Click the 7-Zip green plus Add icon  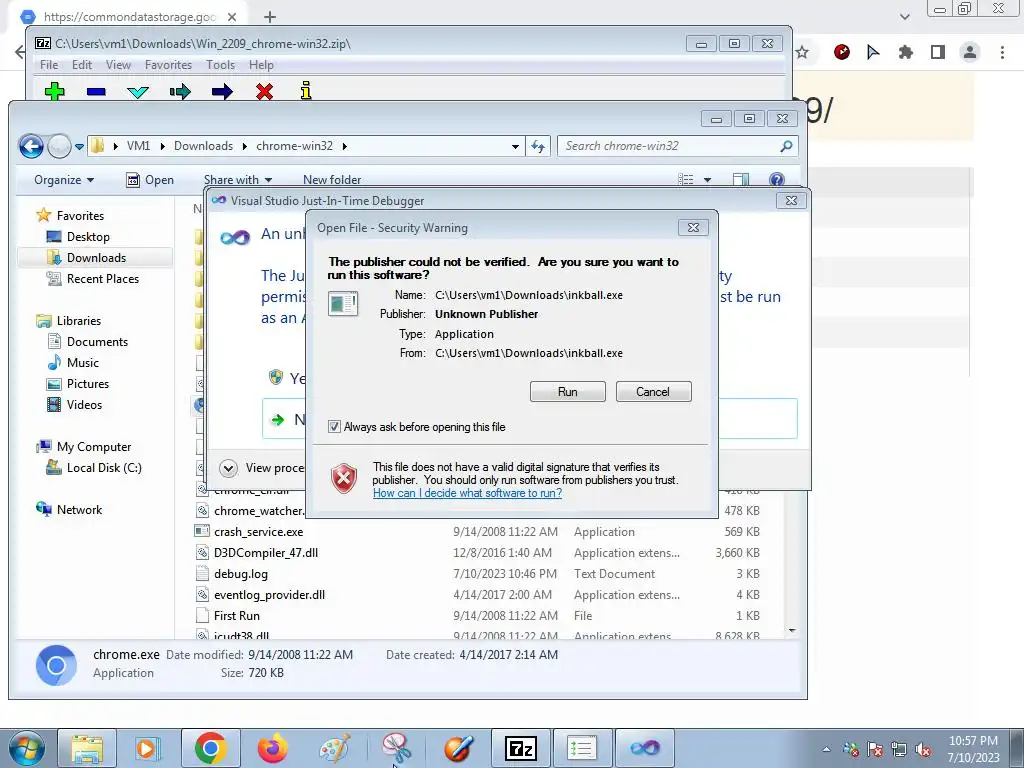pyautogui.click(x=55, y=91)
